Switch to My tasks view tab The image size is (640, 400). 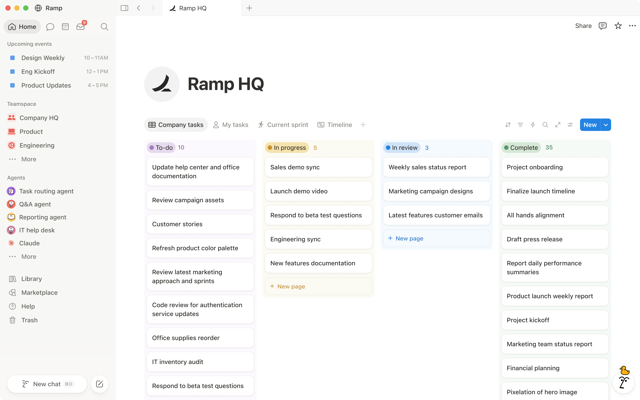point(231,125)
